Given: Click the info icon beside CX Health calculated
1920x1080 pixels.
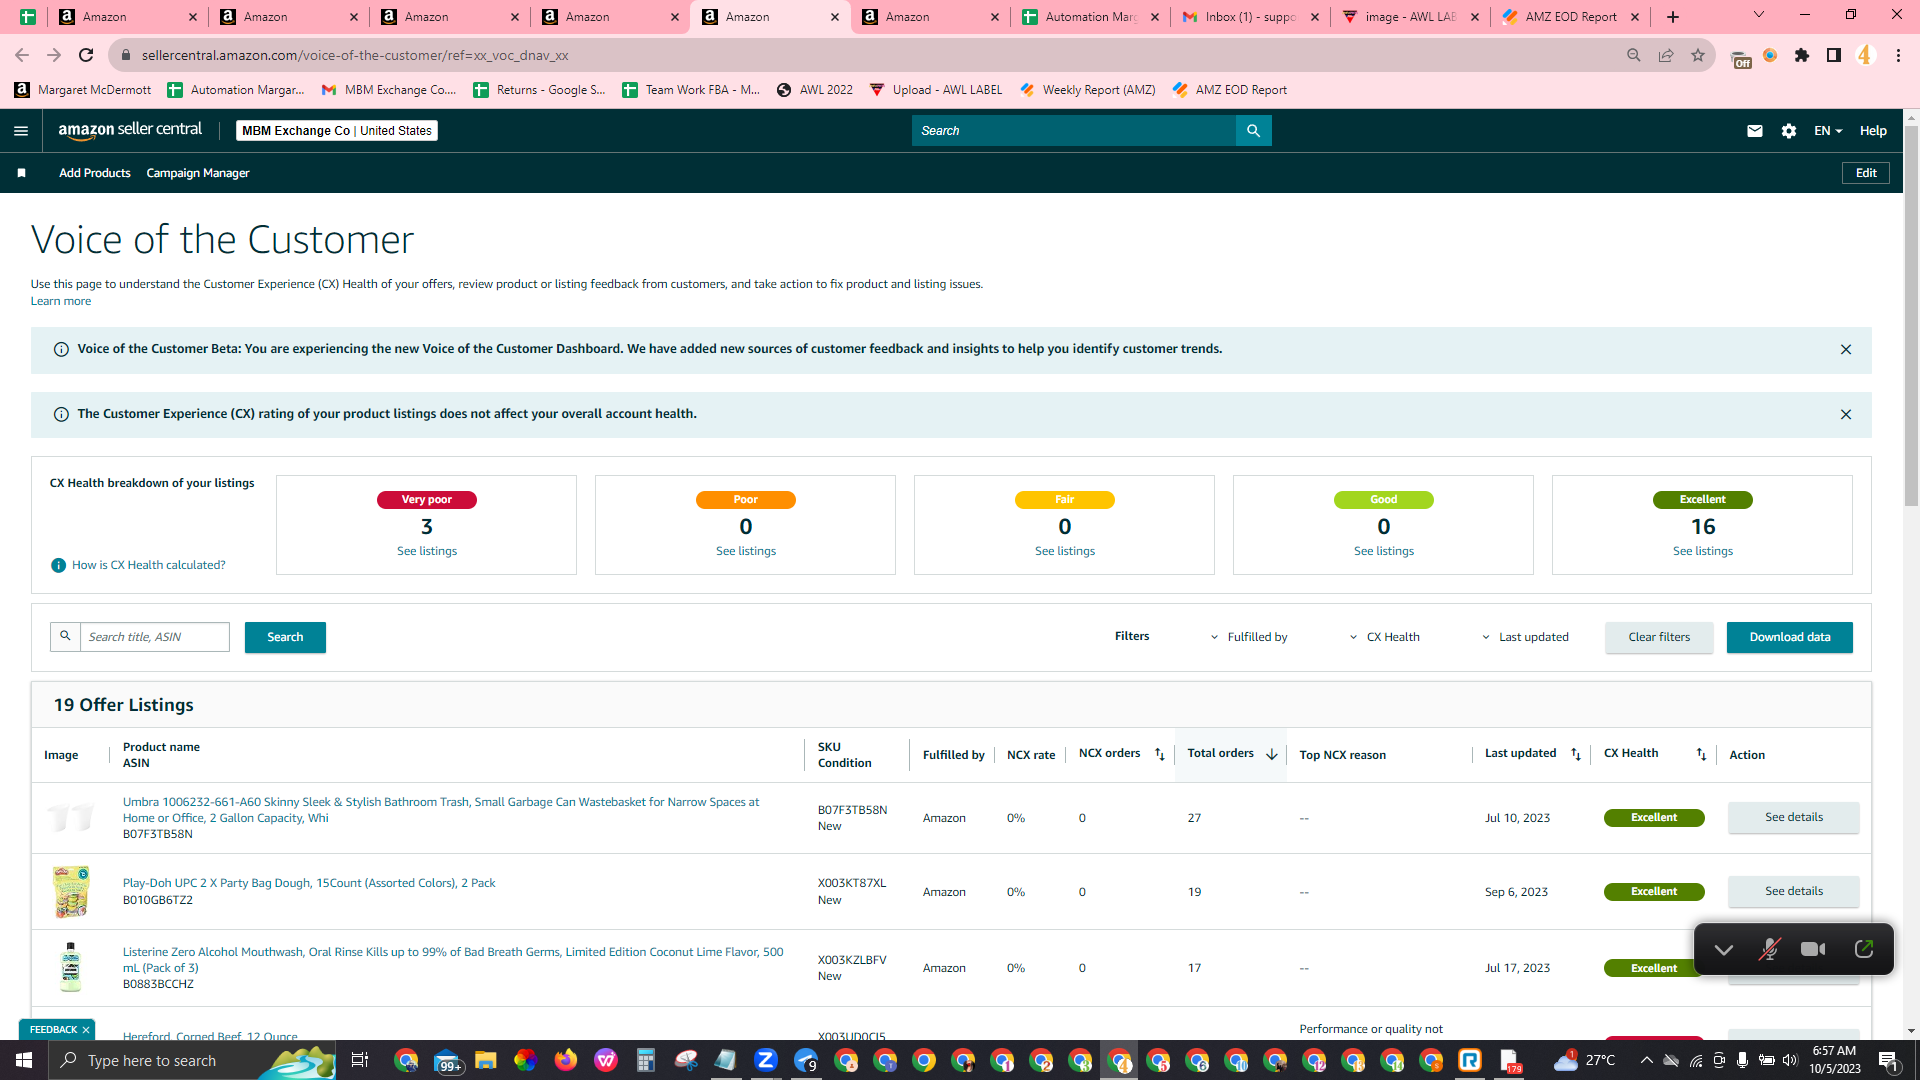Looking at the screenshot, I should 58,566.
